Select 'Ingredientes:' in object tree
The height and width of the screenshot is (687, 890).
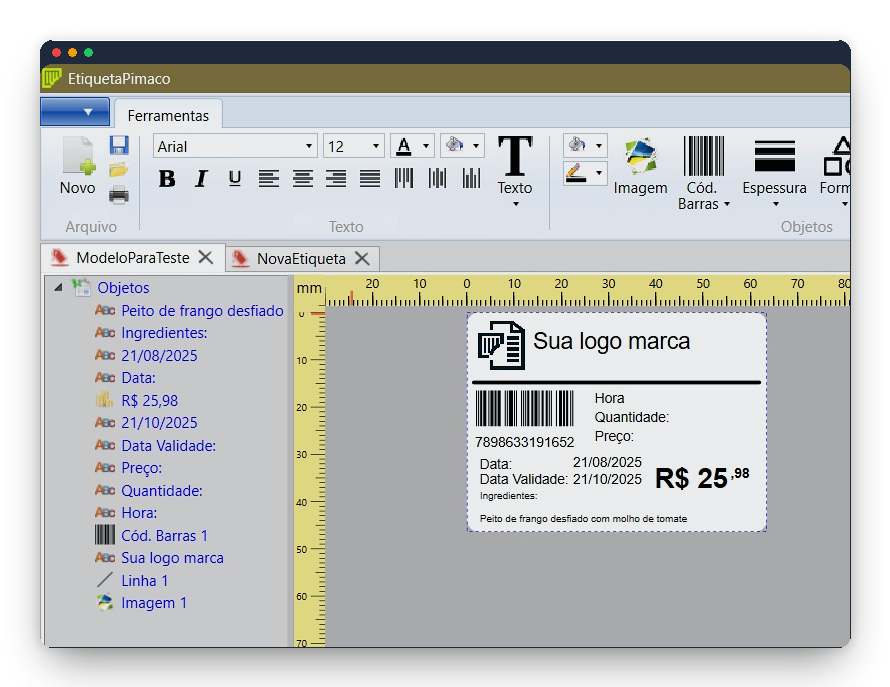tap(164, 333)
